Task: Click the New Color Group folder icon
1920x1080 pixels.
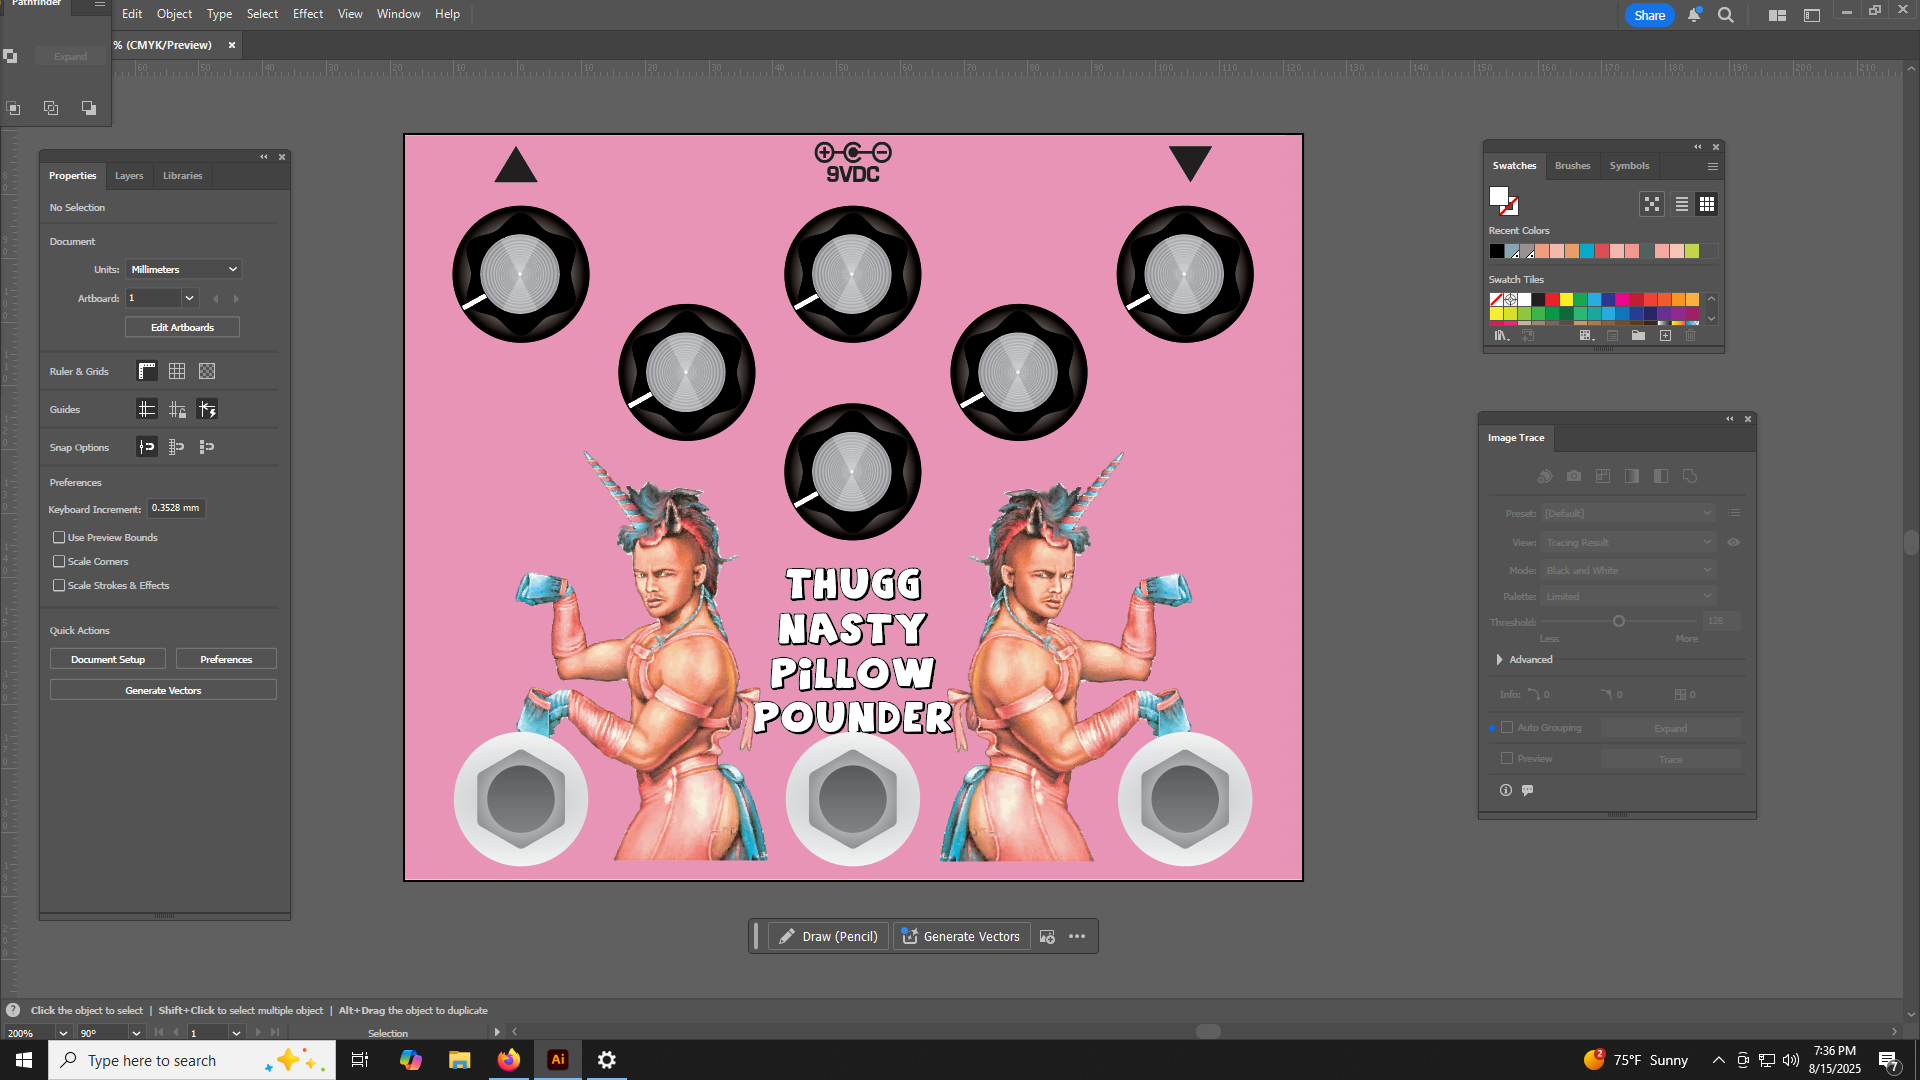Action: click(x=1638, y=336)
